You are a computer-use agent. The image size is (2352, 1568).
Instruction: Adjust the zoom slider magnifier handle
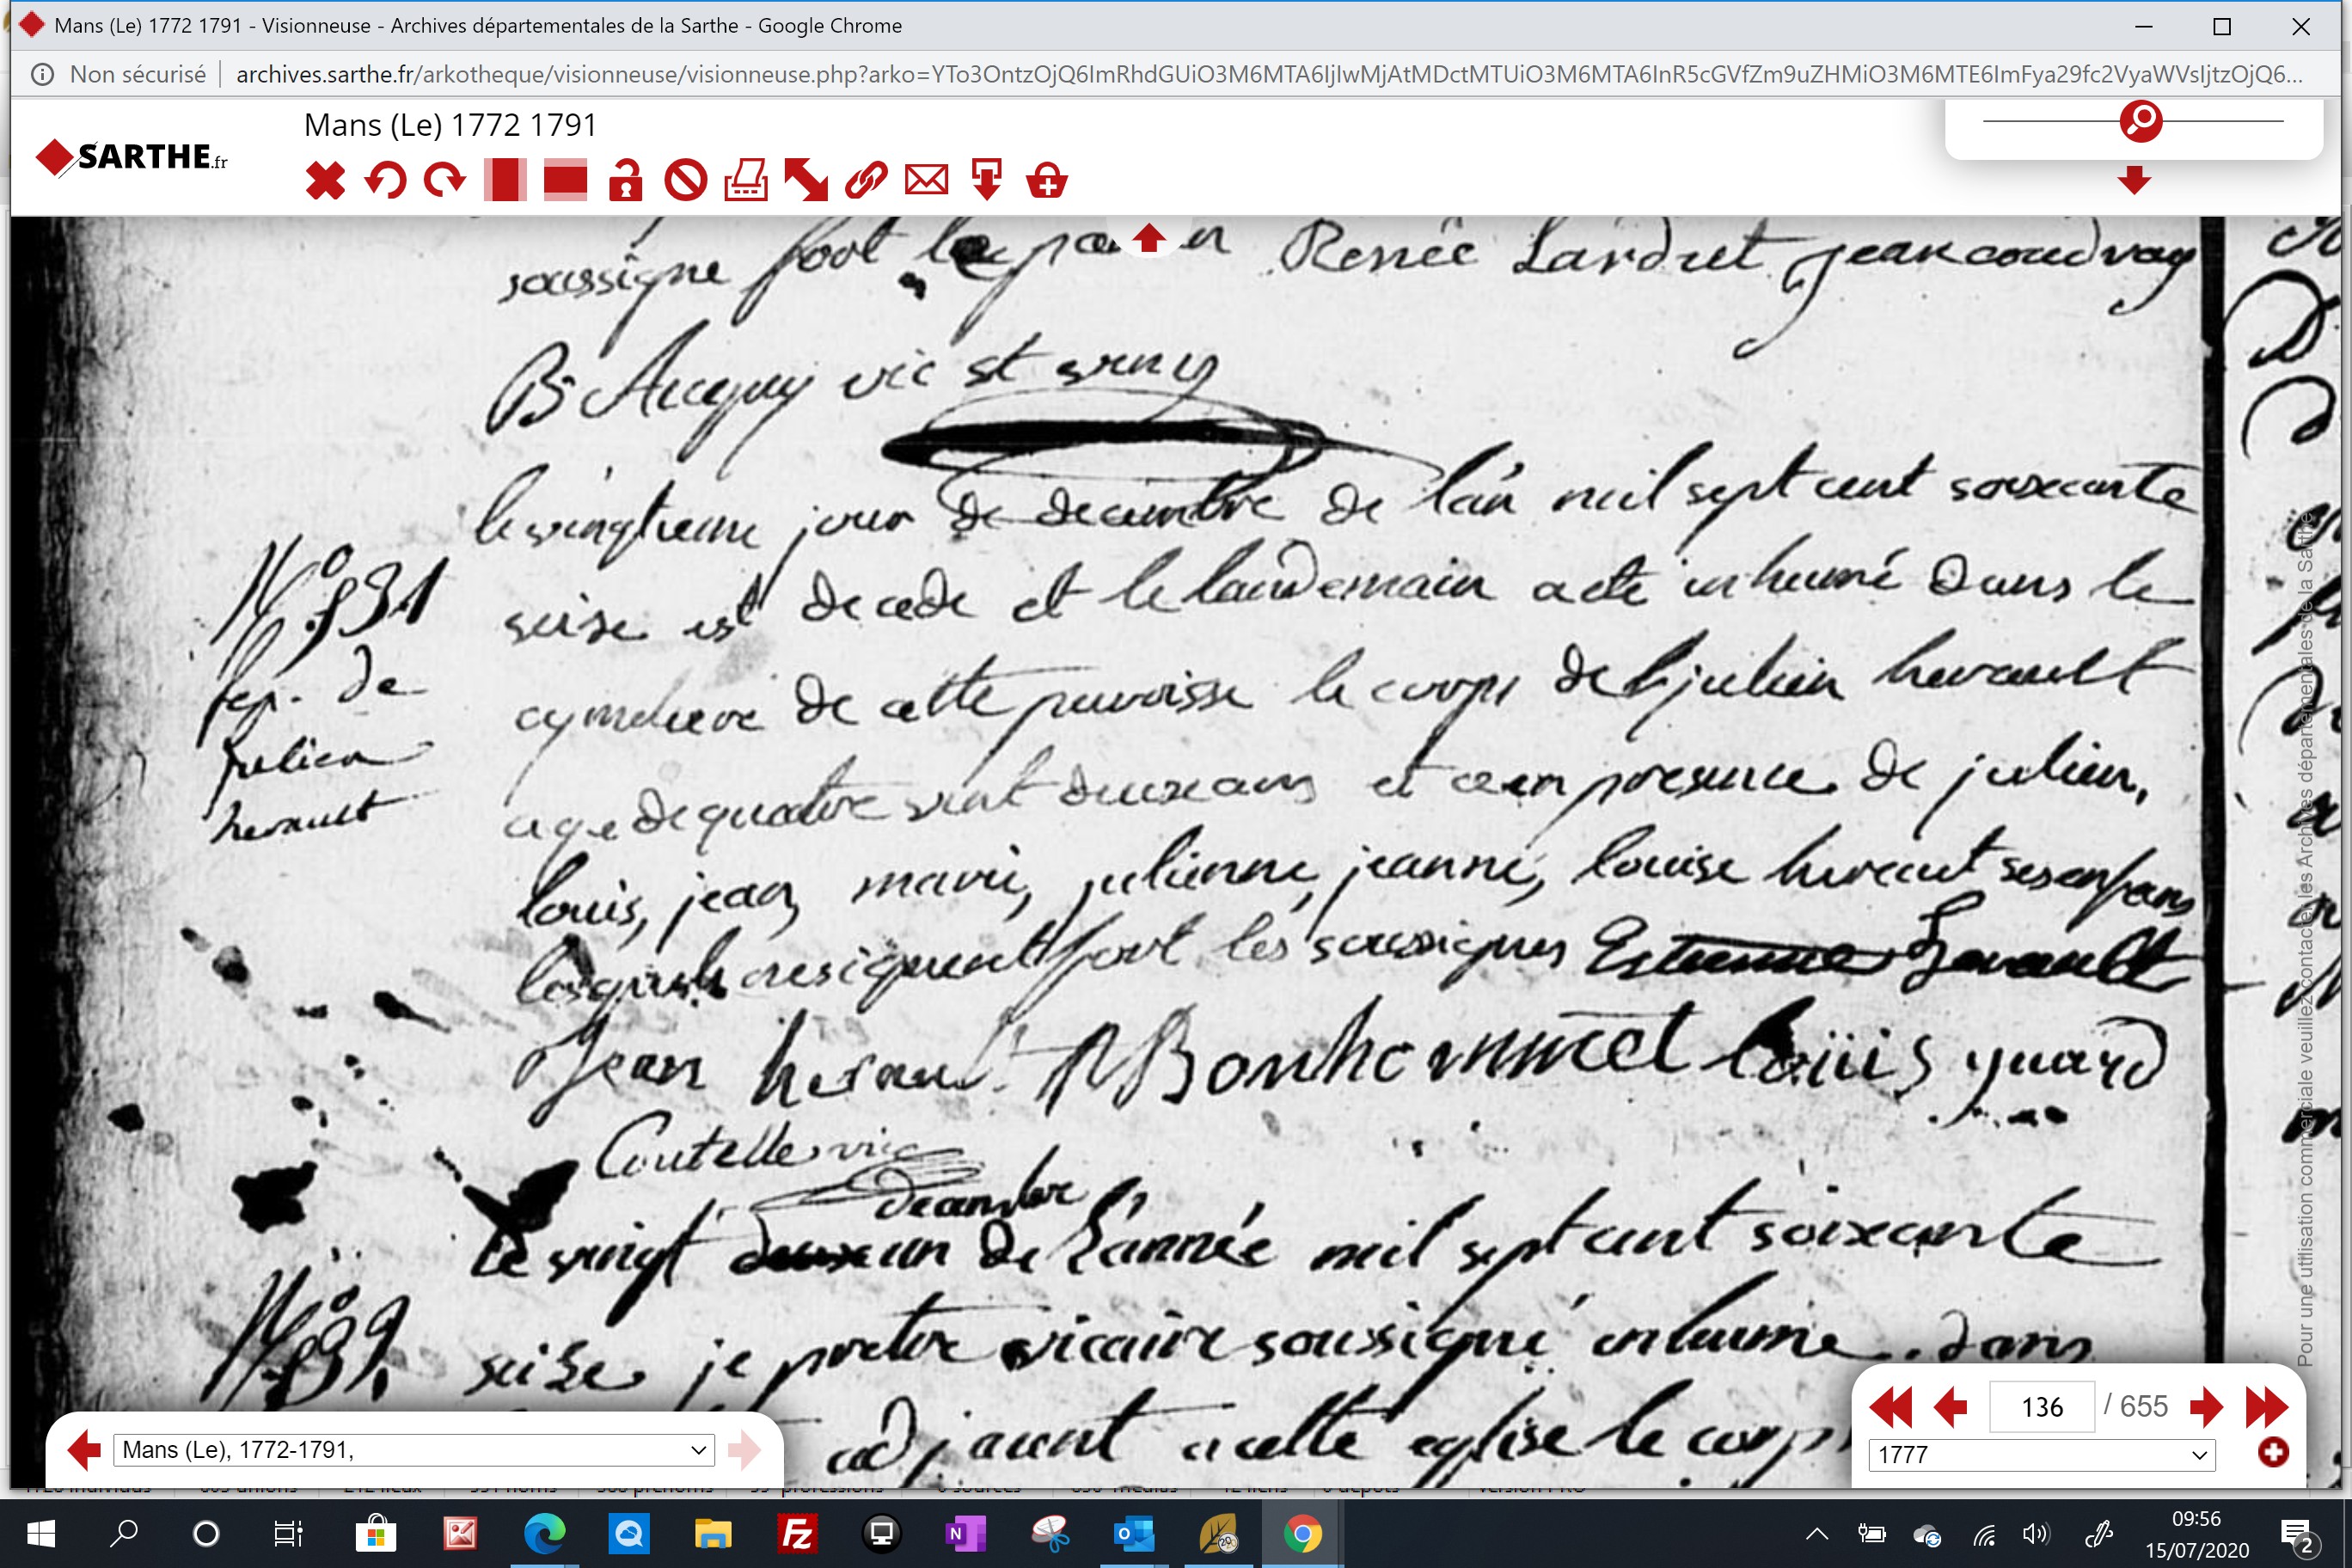point(2141,121)
